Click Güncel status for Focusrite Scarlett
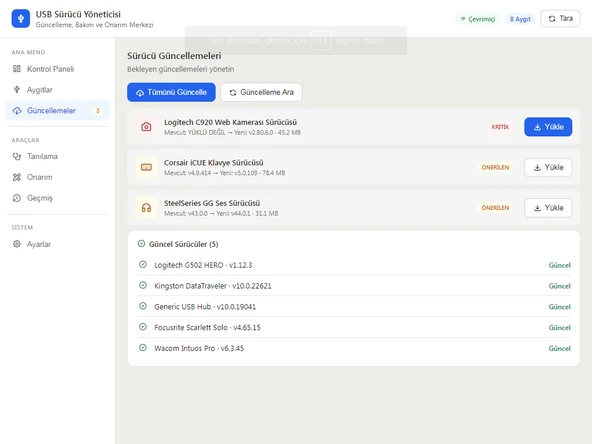This screenshot has height=444, width=592. tap(559, 327)
